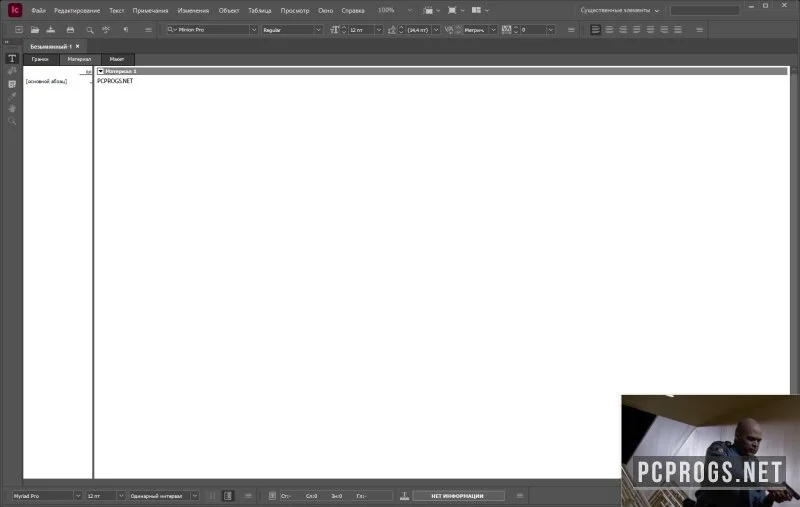Open paragraph alignment toolbar options menu
This screenshot has height=507, width=800.
(699, 30)
